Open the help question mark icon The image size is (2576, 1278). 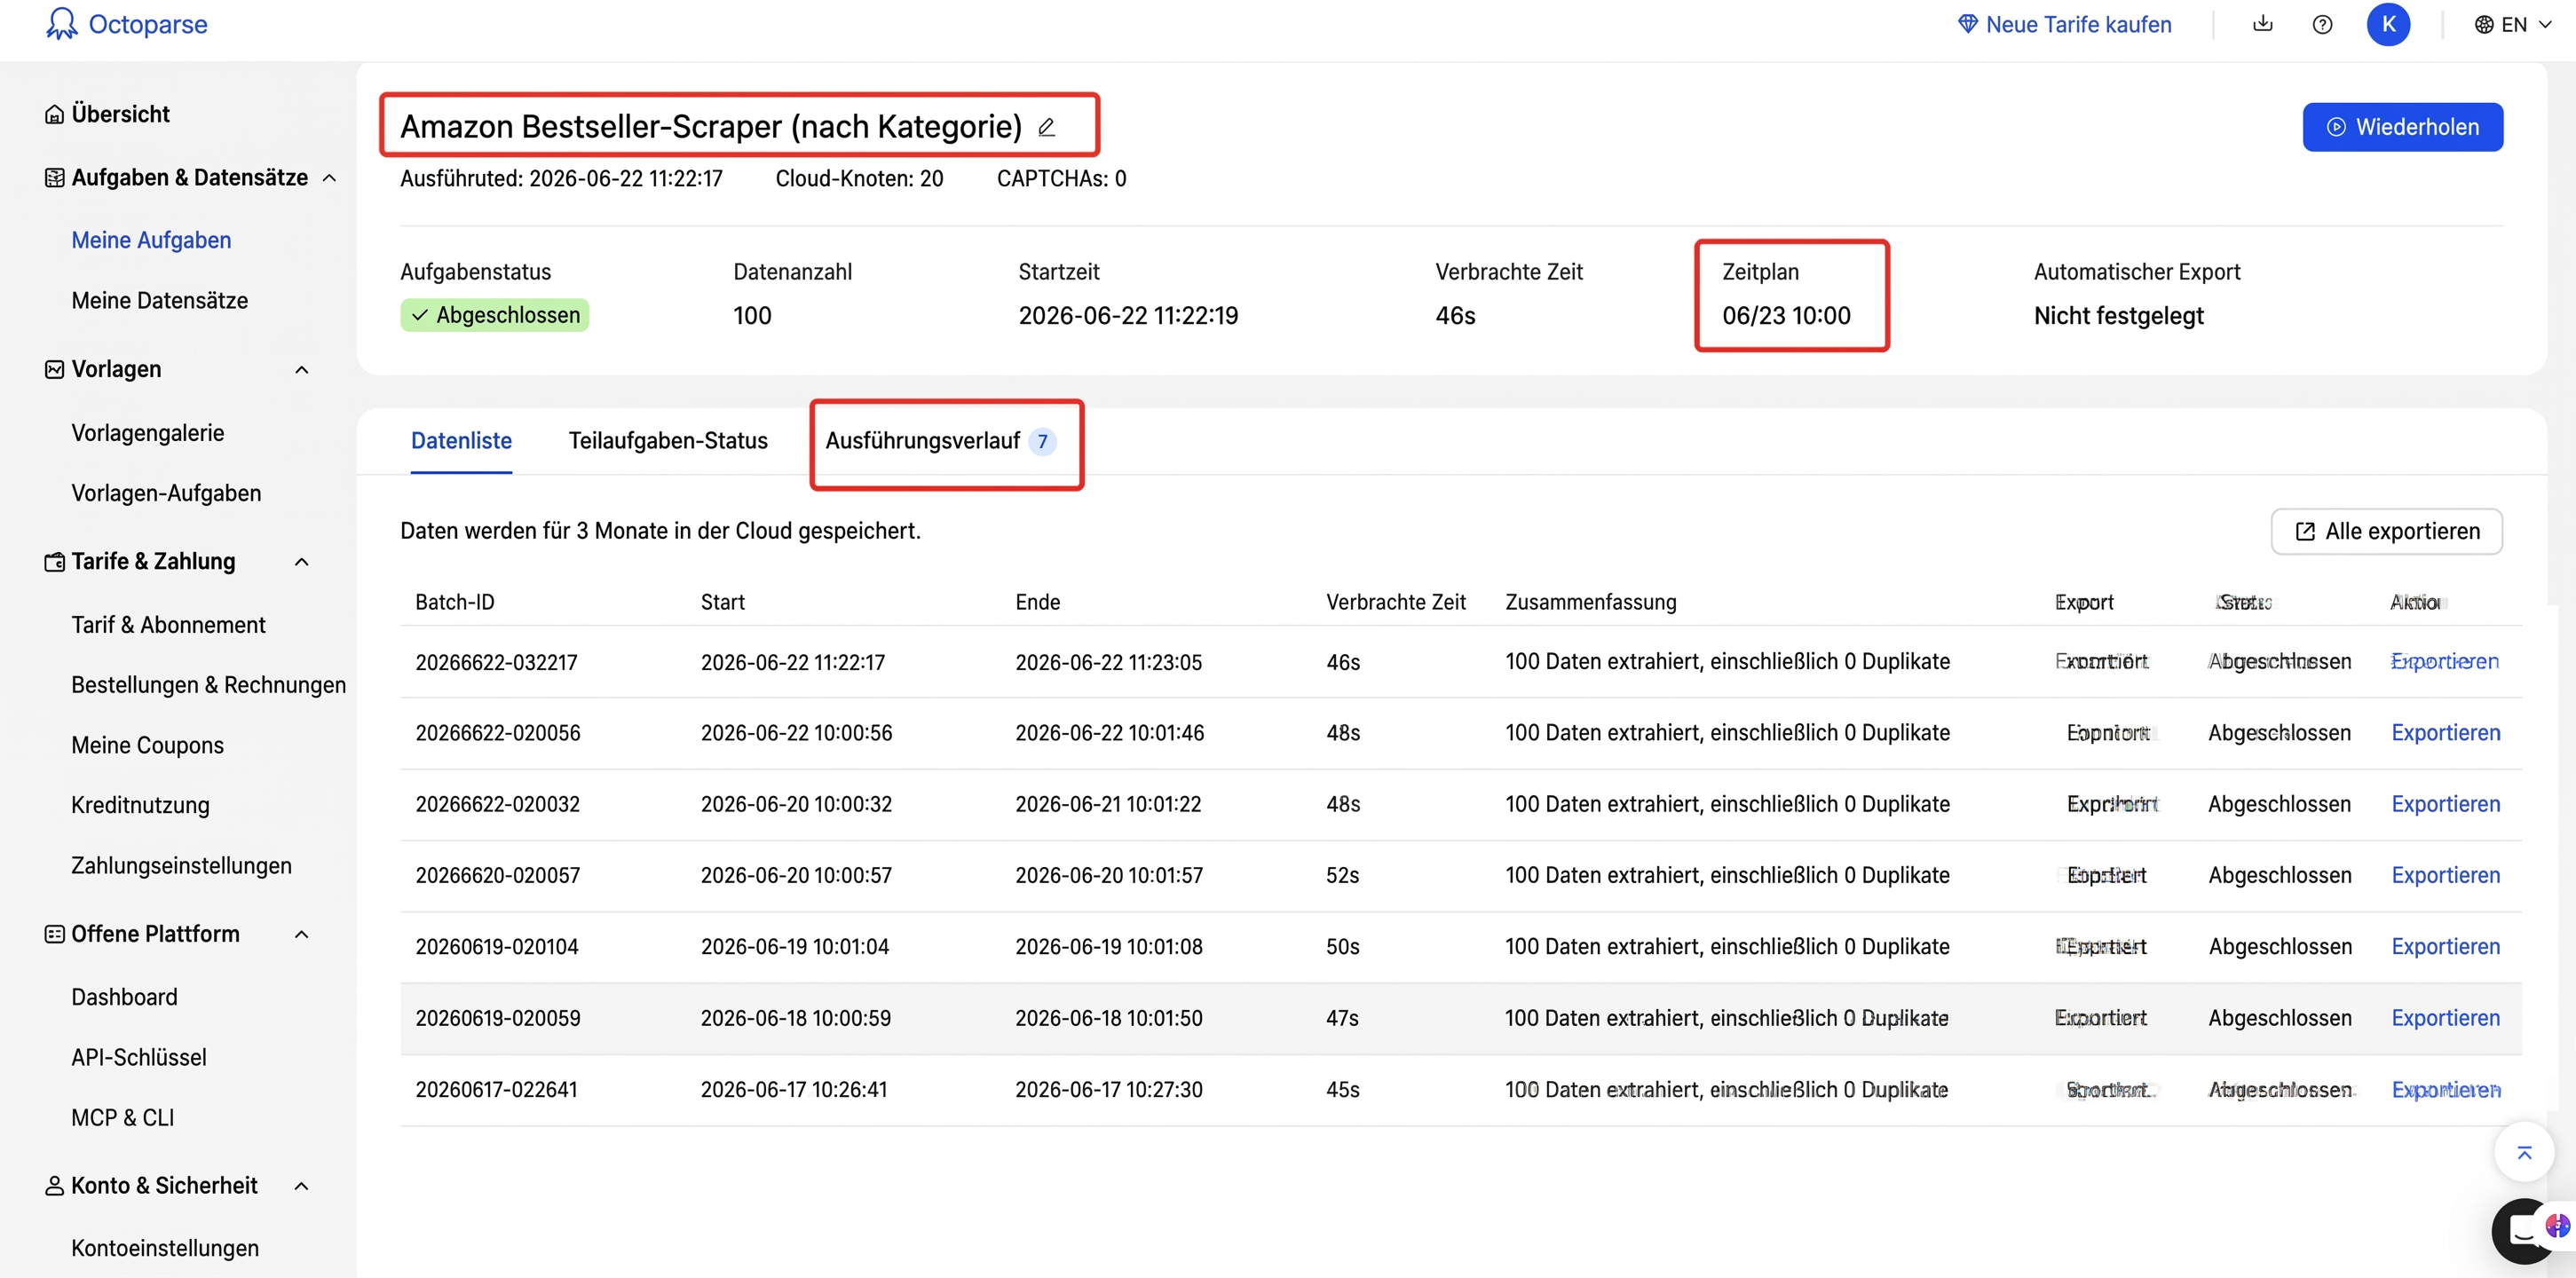pos(2322,24)
